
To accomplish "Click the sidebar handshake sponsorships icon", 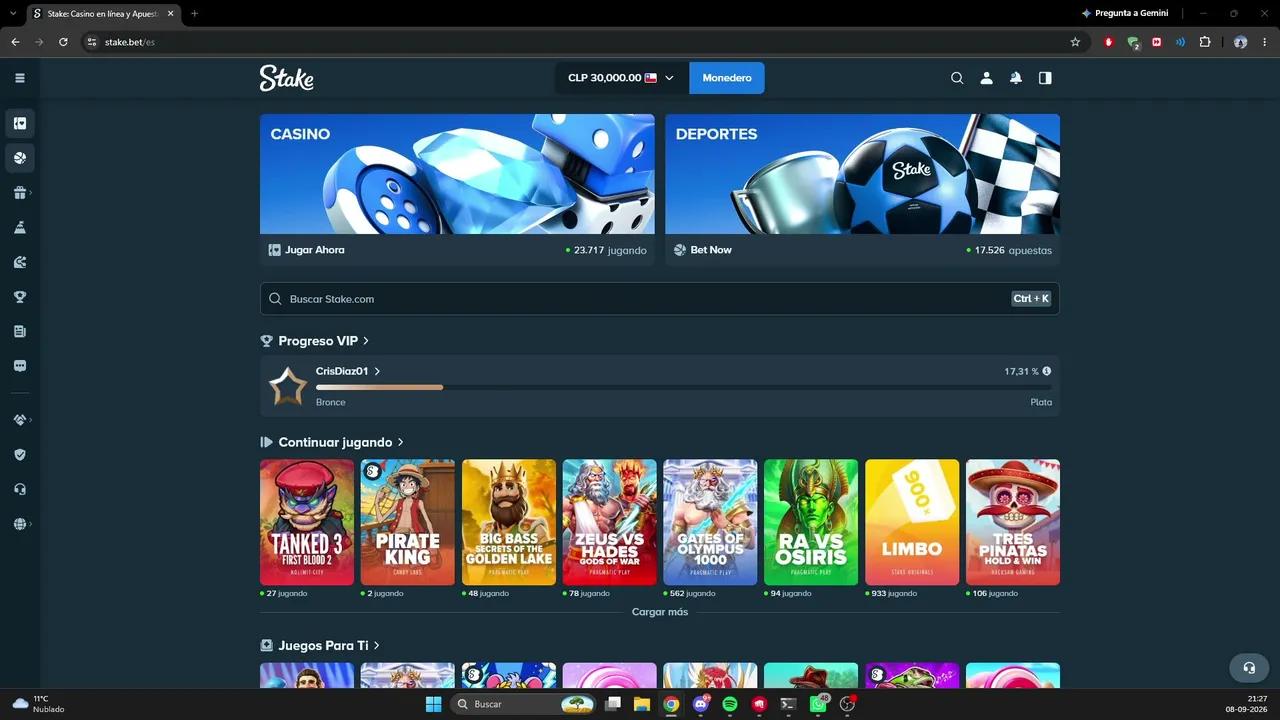I will click(20, 420).
